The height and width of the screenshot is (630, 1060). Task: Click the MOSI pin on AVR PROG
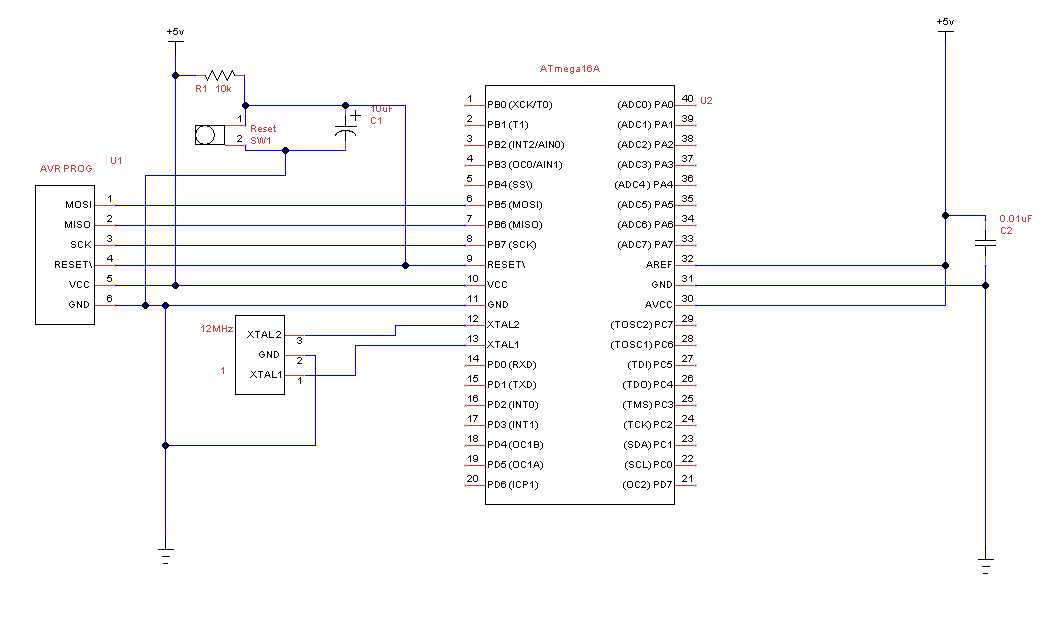point(78,205)
